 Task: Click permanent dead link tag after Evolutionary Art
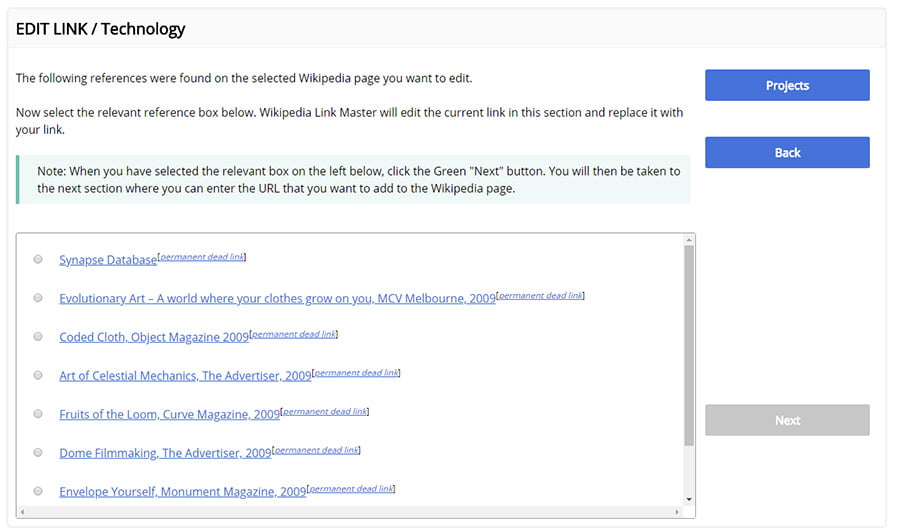pyautogui.click(x=541, y=295)
